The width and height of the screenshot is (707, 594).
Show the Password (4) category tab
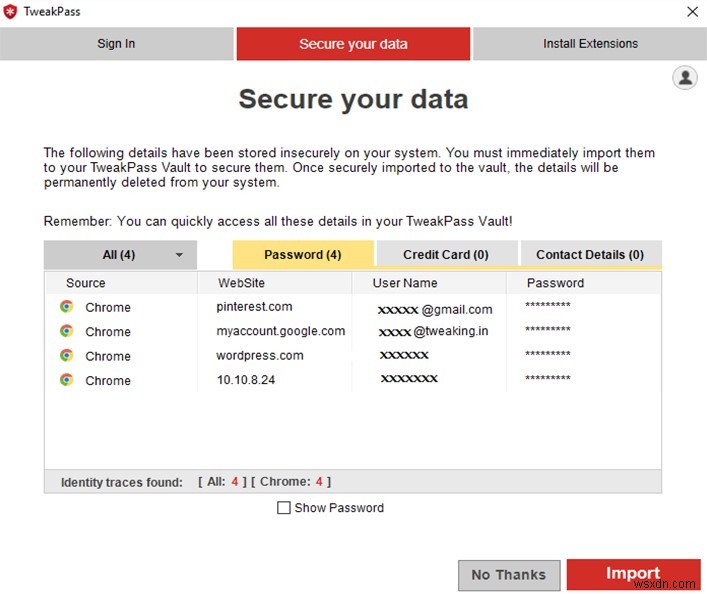tap(302, 255)
